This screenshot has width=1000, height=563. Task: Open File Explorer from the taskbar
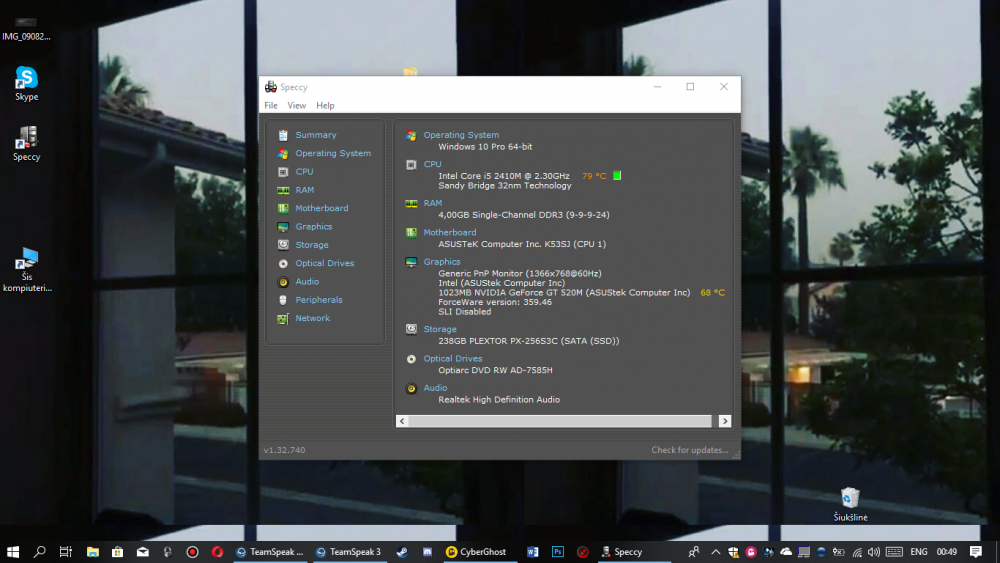click(x=92, y=552)
